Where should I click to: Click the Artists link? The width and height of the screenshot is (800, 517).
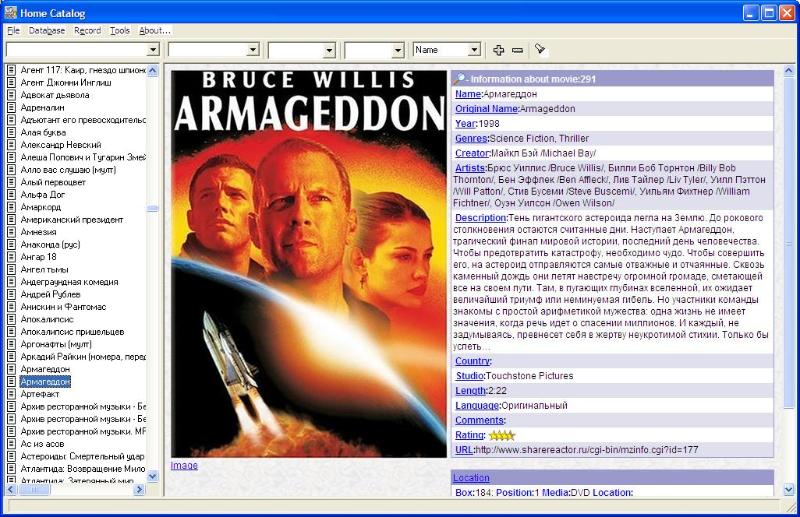click(470, 168)
